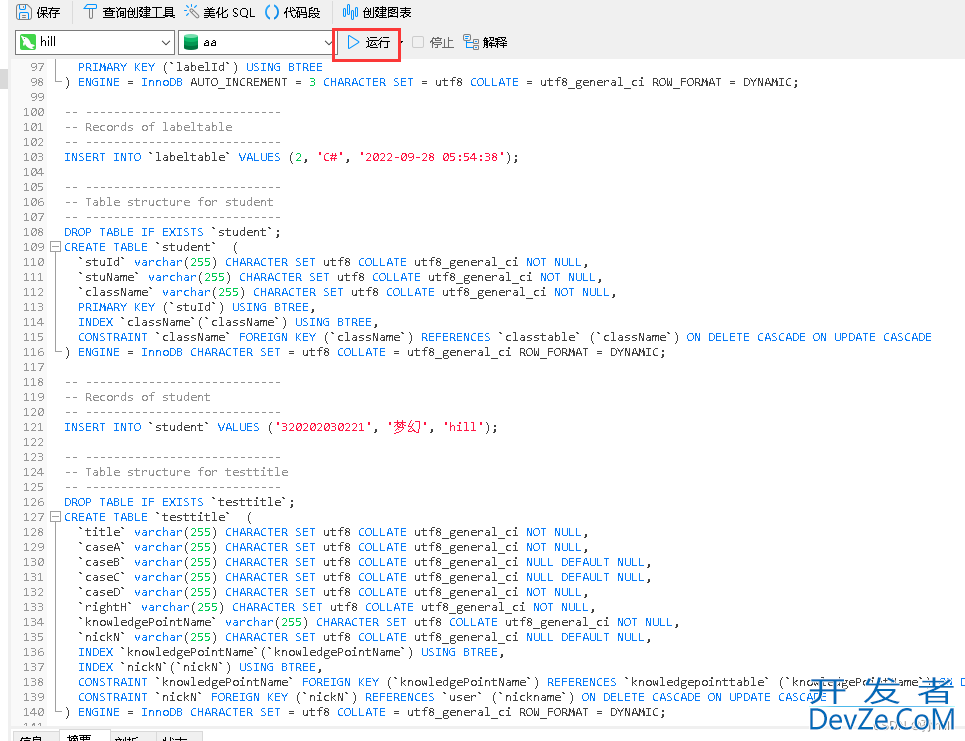Collapse the CREATE TABLE `student` code block

pyautogui.click(x=55, y=247)
